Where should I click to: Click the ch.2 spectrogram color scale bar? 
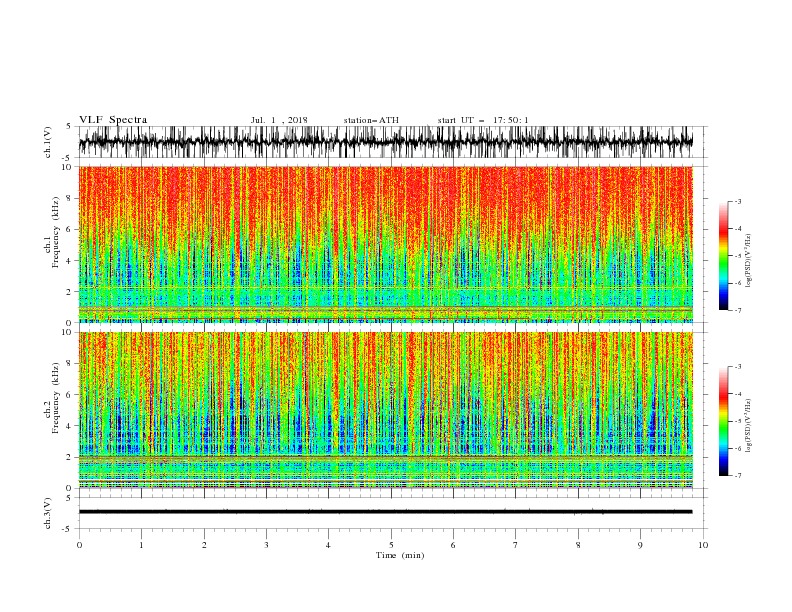coord(723,421)
